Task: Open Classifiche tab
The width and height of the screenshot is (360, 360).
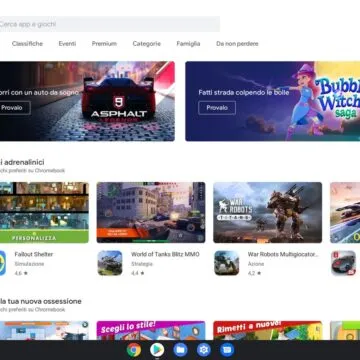Action: (27, 44)
